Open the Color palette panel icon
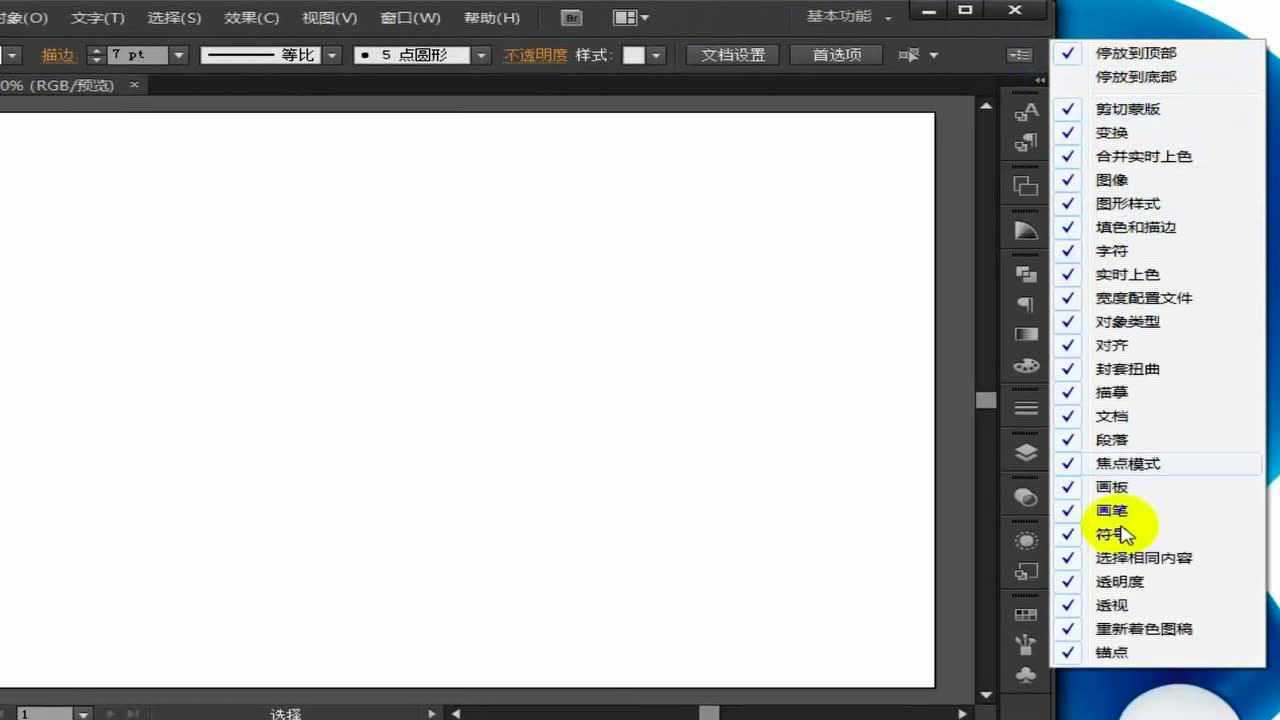Screen dimensions: 1280x720 (1026, 366)
